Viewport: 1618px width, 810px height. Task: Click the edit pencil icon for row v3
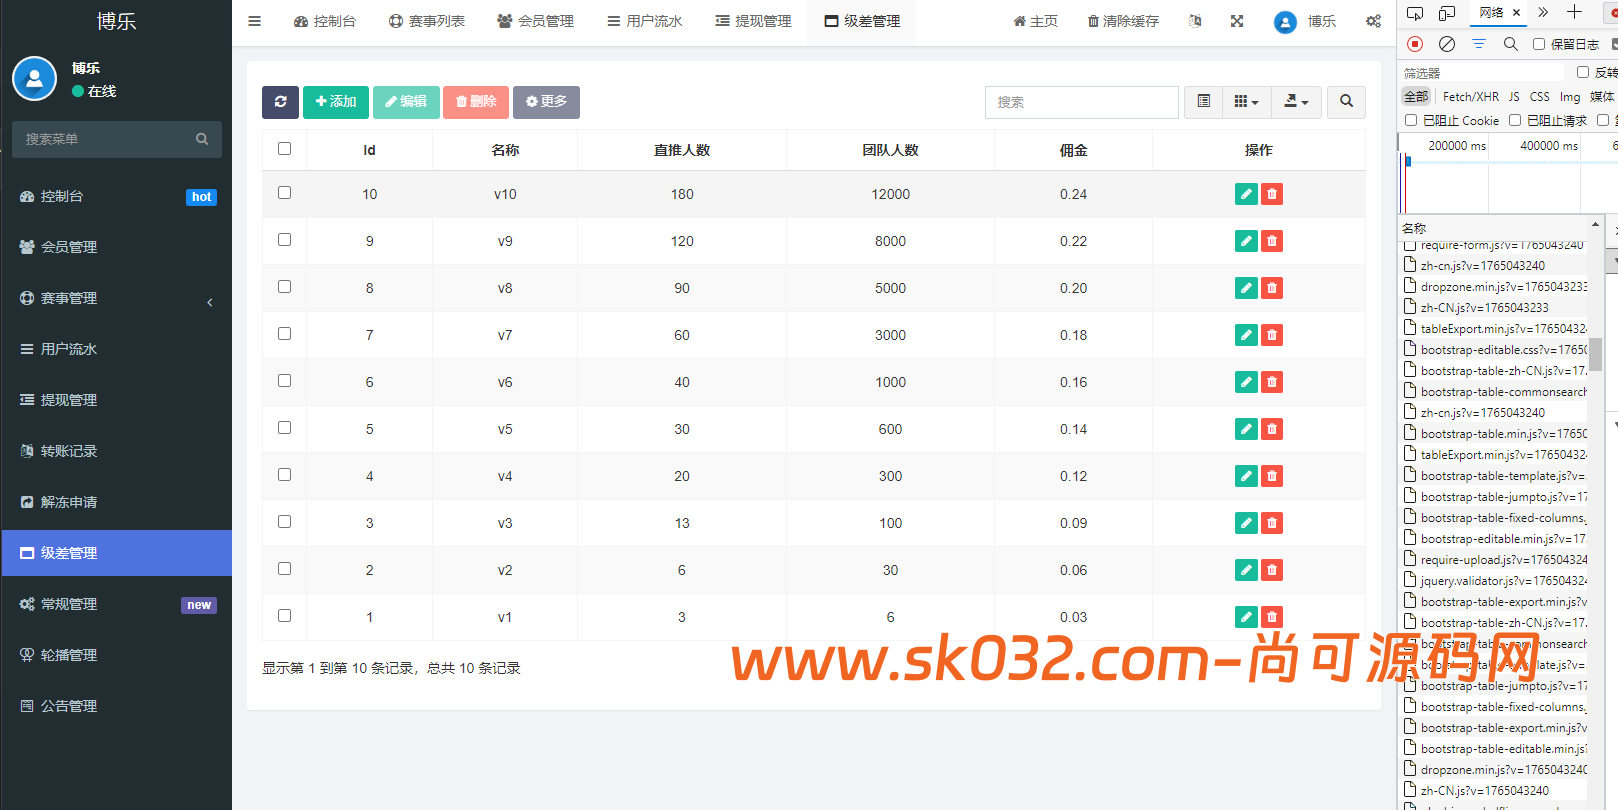click(1246, 523)
